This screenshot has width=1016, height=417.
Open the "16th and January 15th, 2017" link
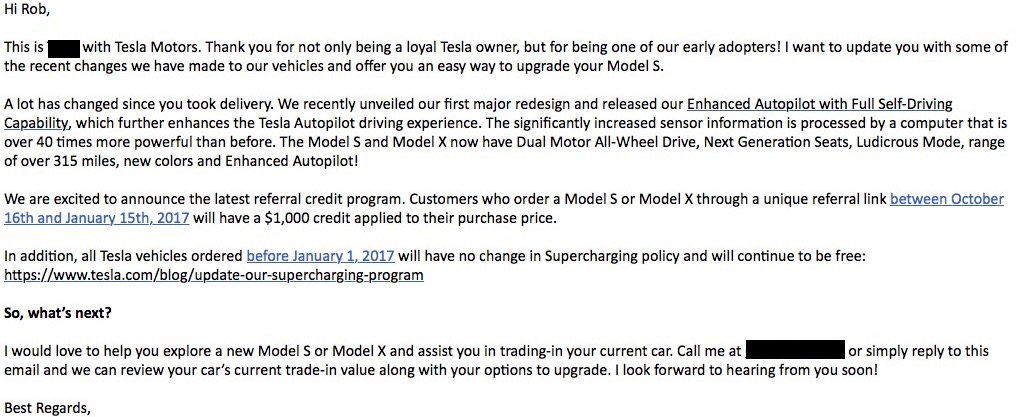click(x=97, y=218)
